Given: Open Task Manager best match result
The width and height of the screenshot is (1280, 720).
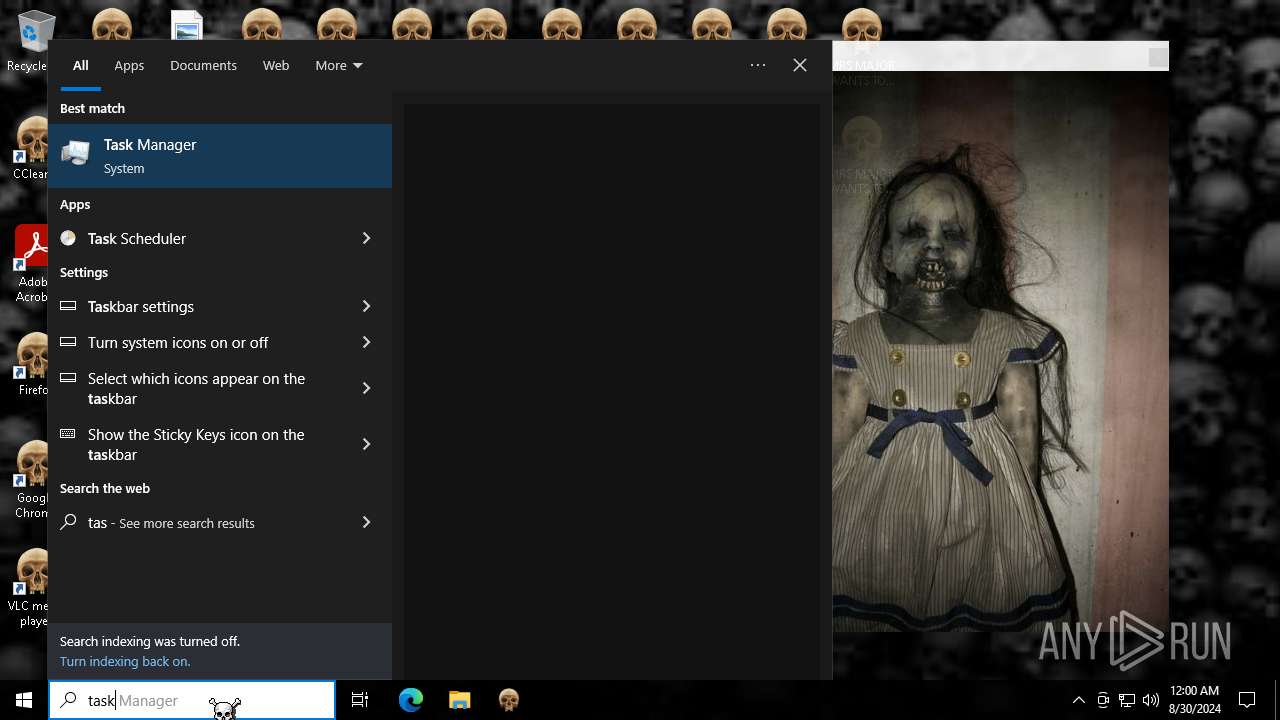Looking at the screenshot, I should pyautogui.click(x=220, y=156).
